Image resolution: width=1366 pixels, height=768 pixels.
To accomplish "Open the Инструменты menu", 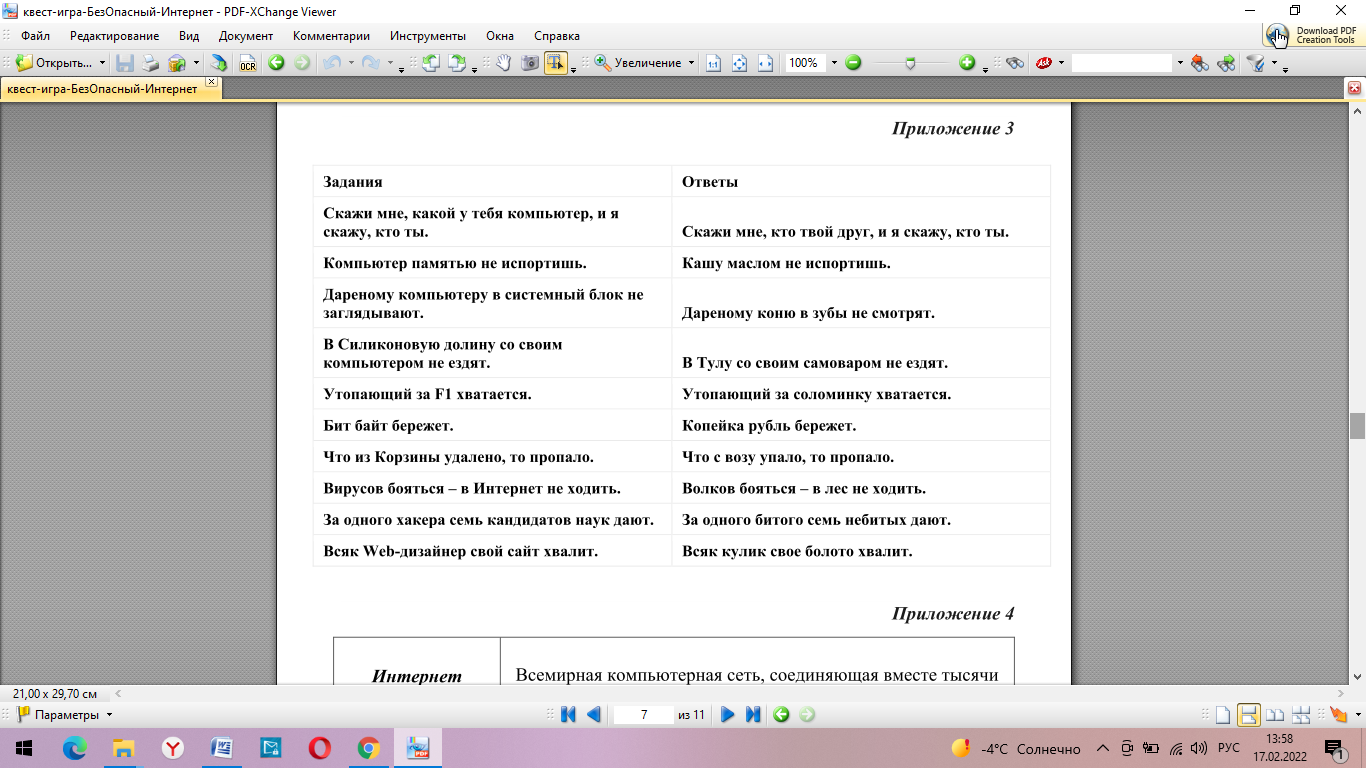I will 427,36.
